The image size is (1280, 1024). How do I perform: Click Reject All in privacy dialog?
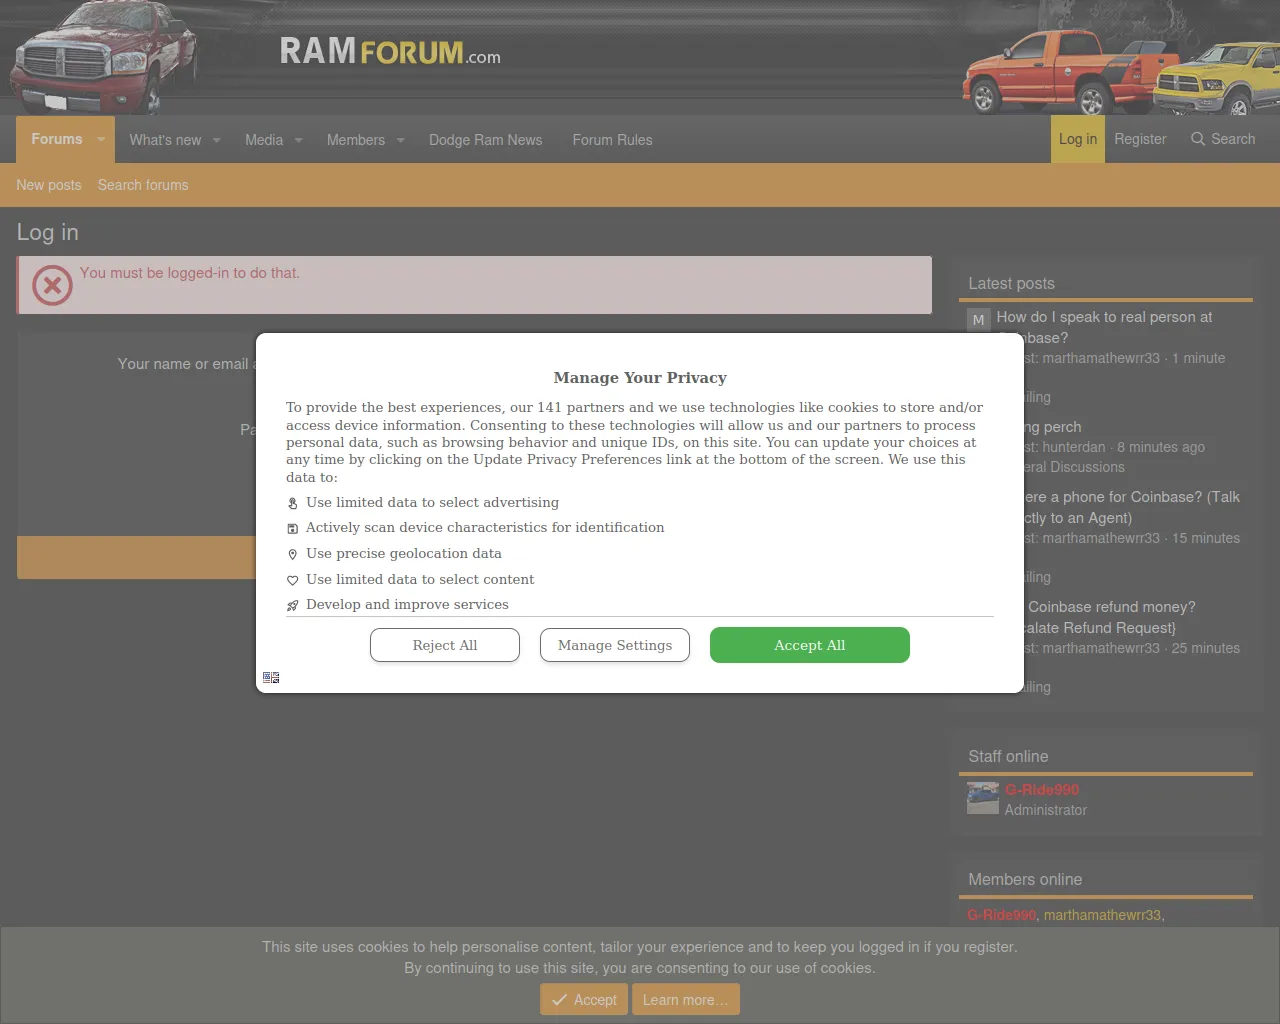point(445,645)
